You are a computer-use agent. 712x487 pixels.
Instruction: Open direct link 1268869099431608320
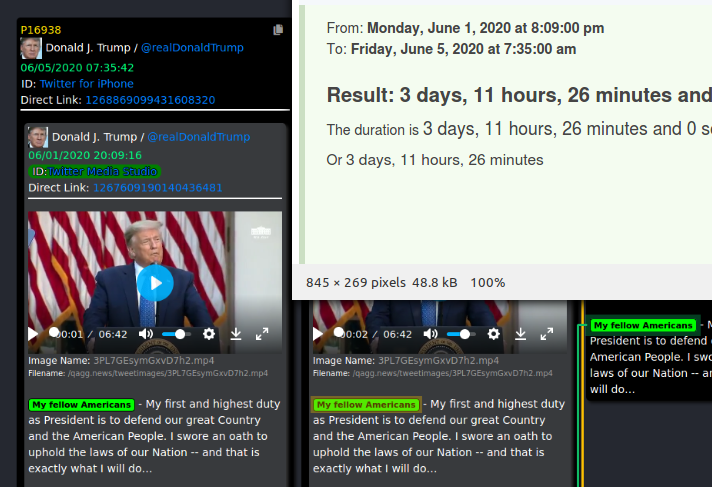tap(149, 100)
